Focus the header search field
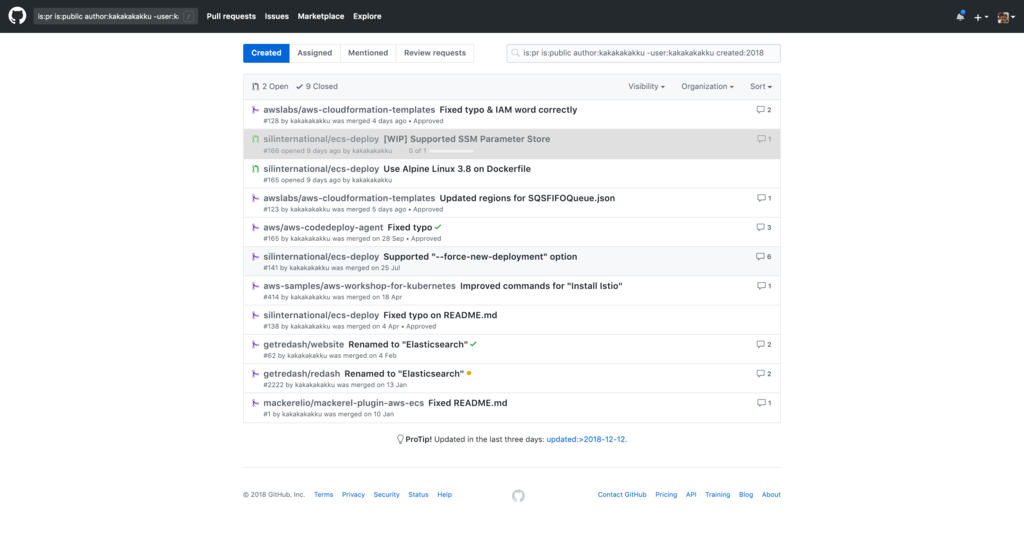Image resolution: width=1024 pixels, height=559 pixels. pos(115,16)
